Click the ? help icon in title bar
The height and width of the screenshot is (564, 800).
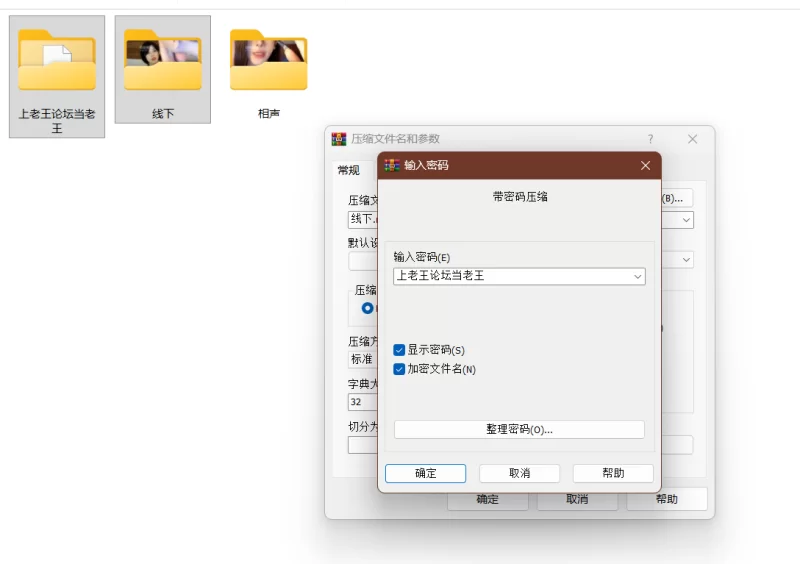coord(650,139)
